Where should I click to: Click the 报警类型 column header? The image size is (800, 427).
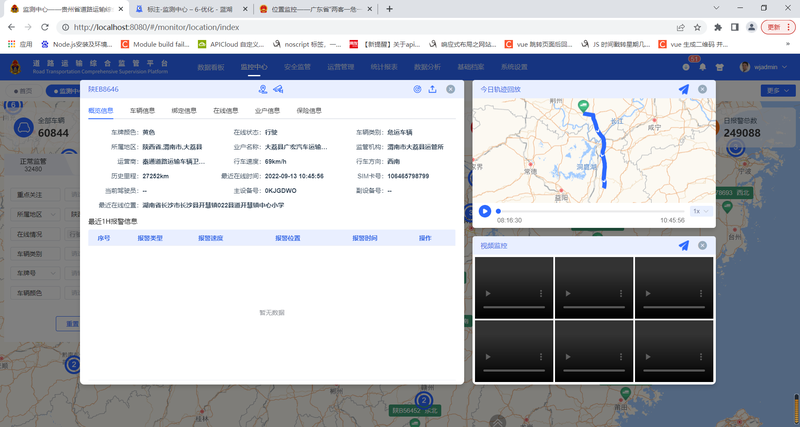[x=150, y=238]
